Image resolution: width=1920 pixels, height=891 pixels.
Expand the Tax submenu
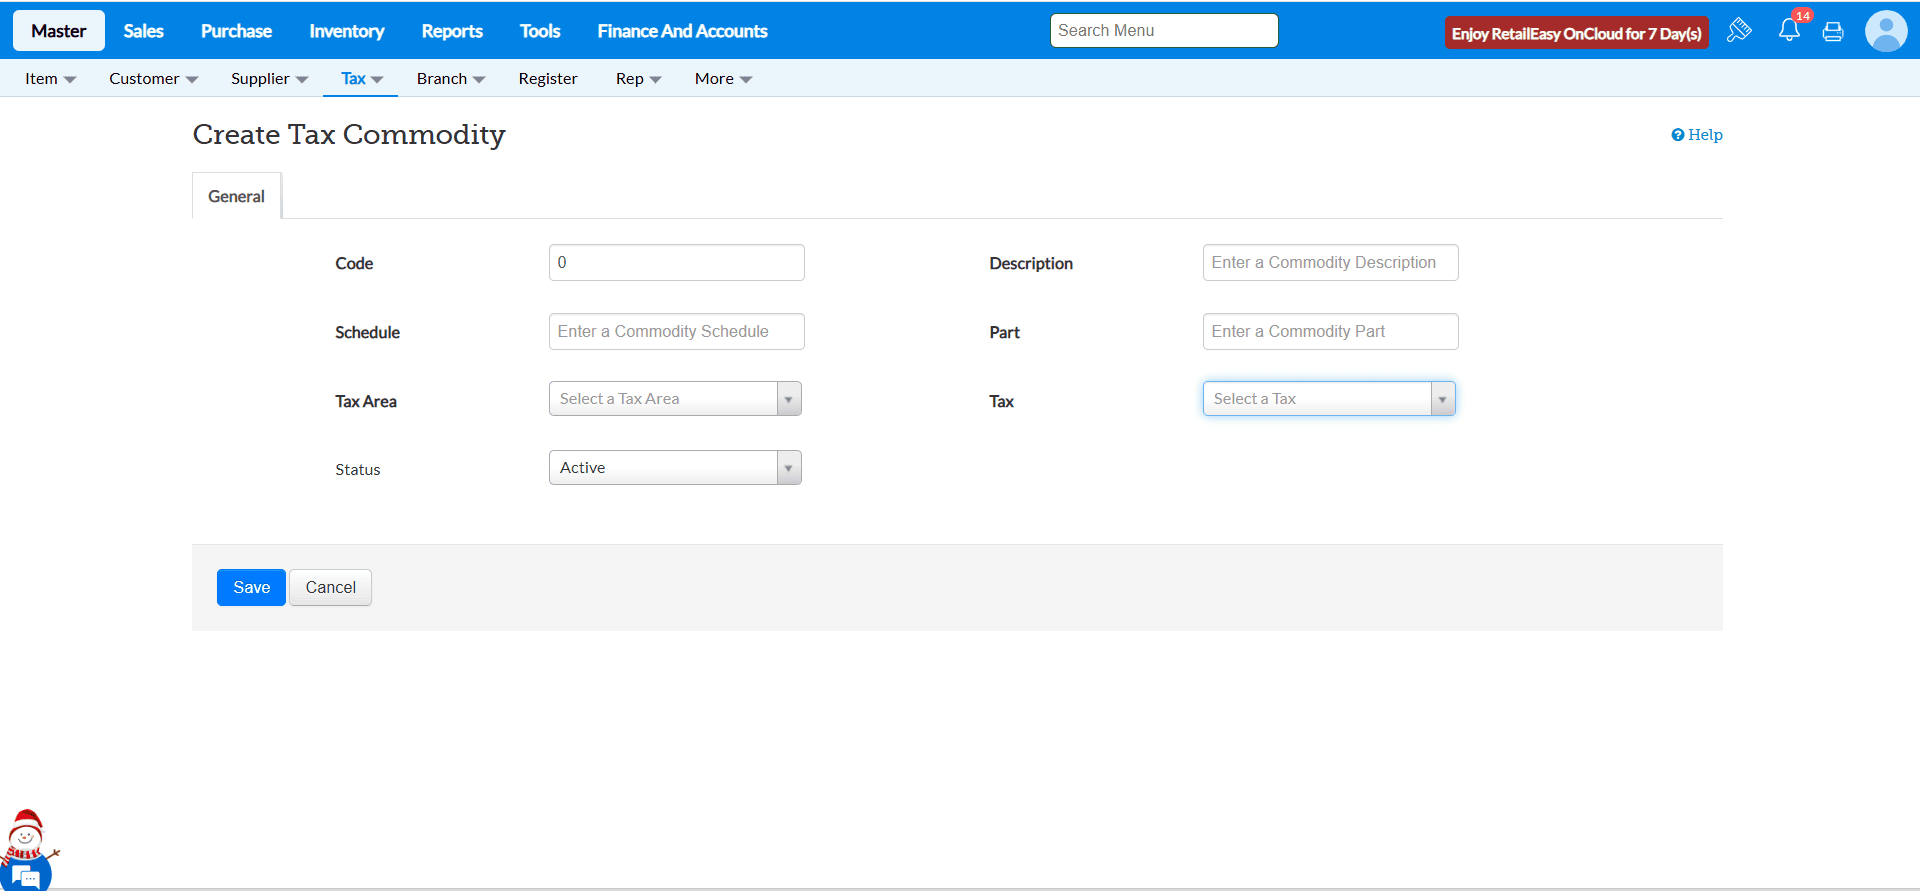[x=361, y=78]
